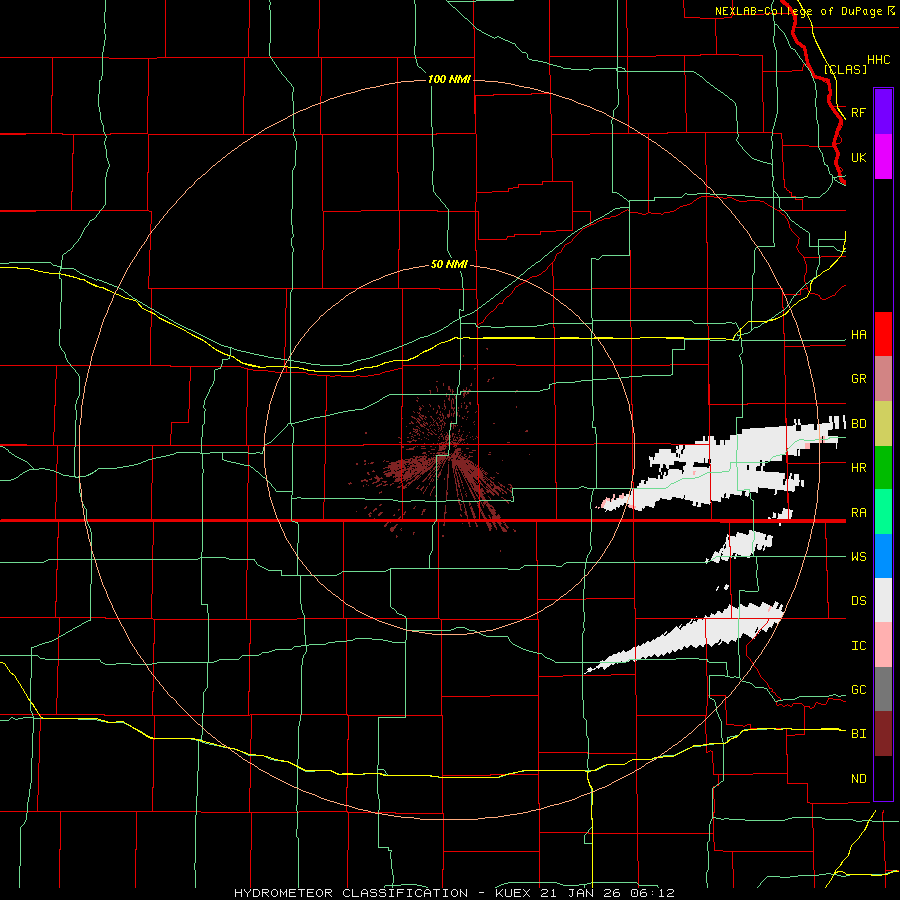Click the ND legend label
Screen dimensions: 900x900
click(859, 779)
